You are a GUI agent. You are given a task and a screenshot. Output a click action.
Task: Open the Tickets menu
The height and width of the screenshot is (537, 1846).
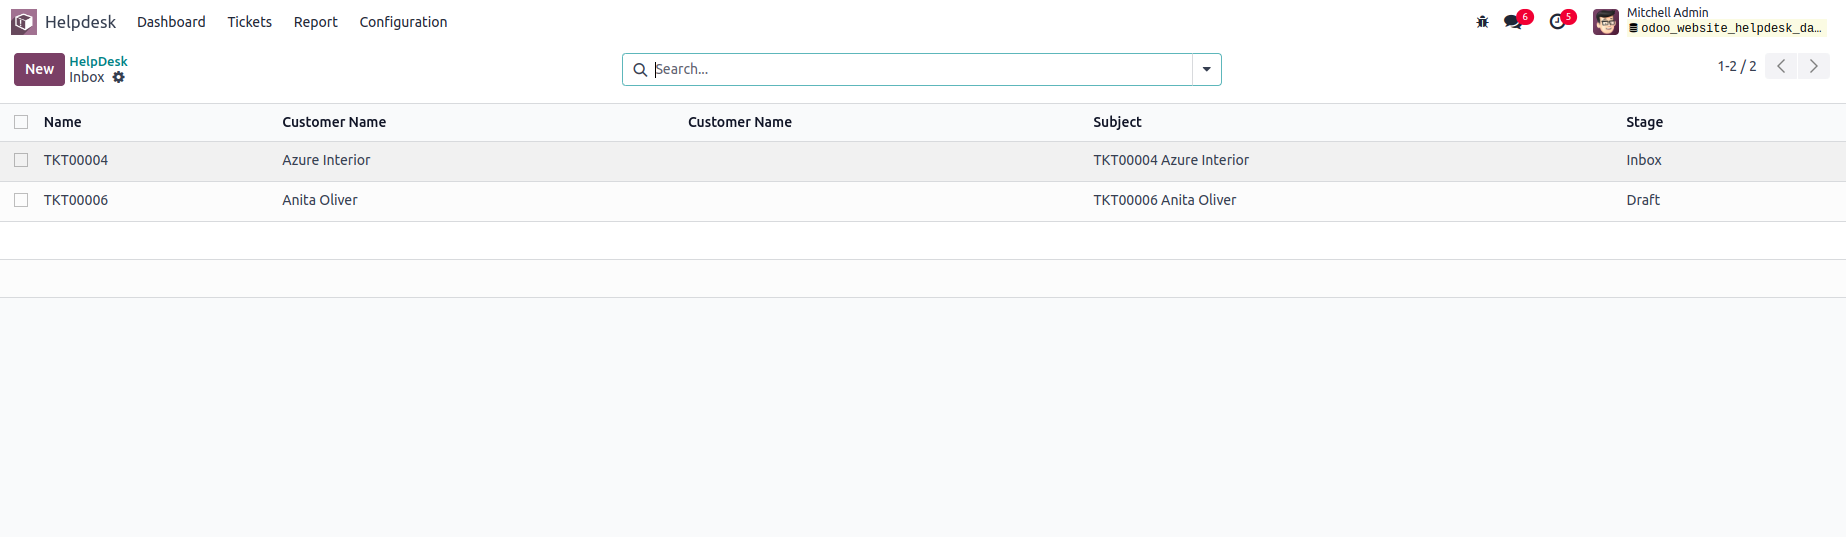[x=249, y=22]
